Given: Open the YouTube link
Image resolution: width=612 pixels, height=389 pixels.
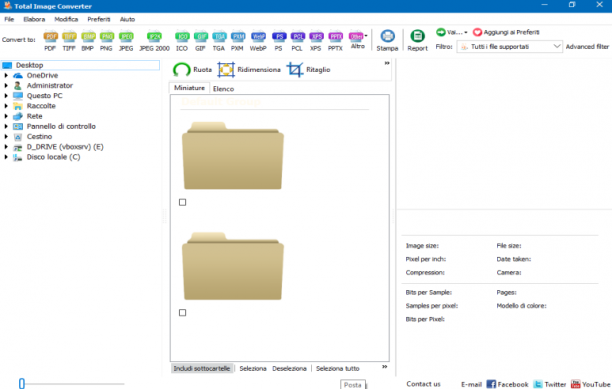Looking at the screenshot, I should pos(591,384).
